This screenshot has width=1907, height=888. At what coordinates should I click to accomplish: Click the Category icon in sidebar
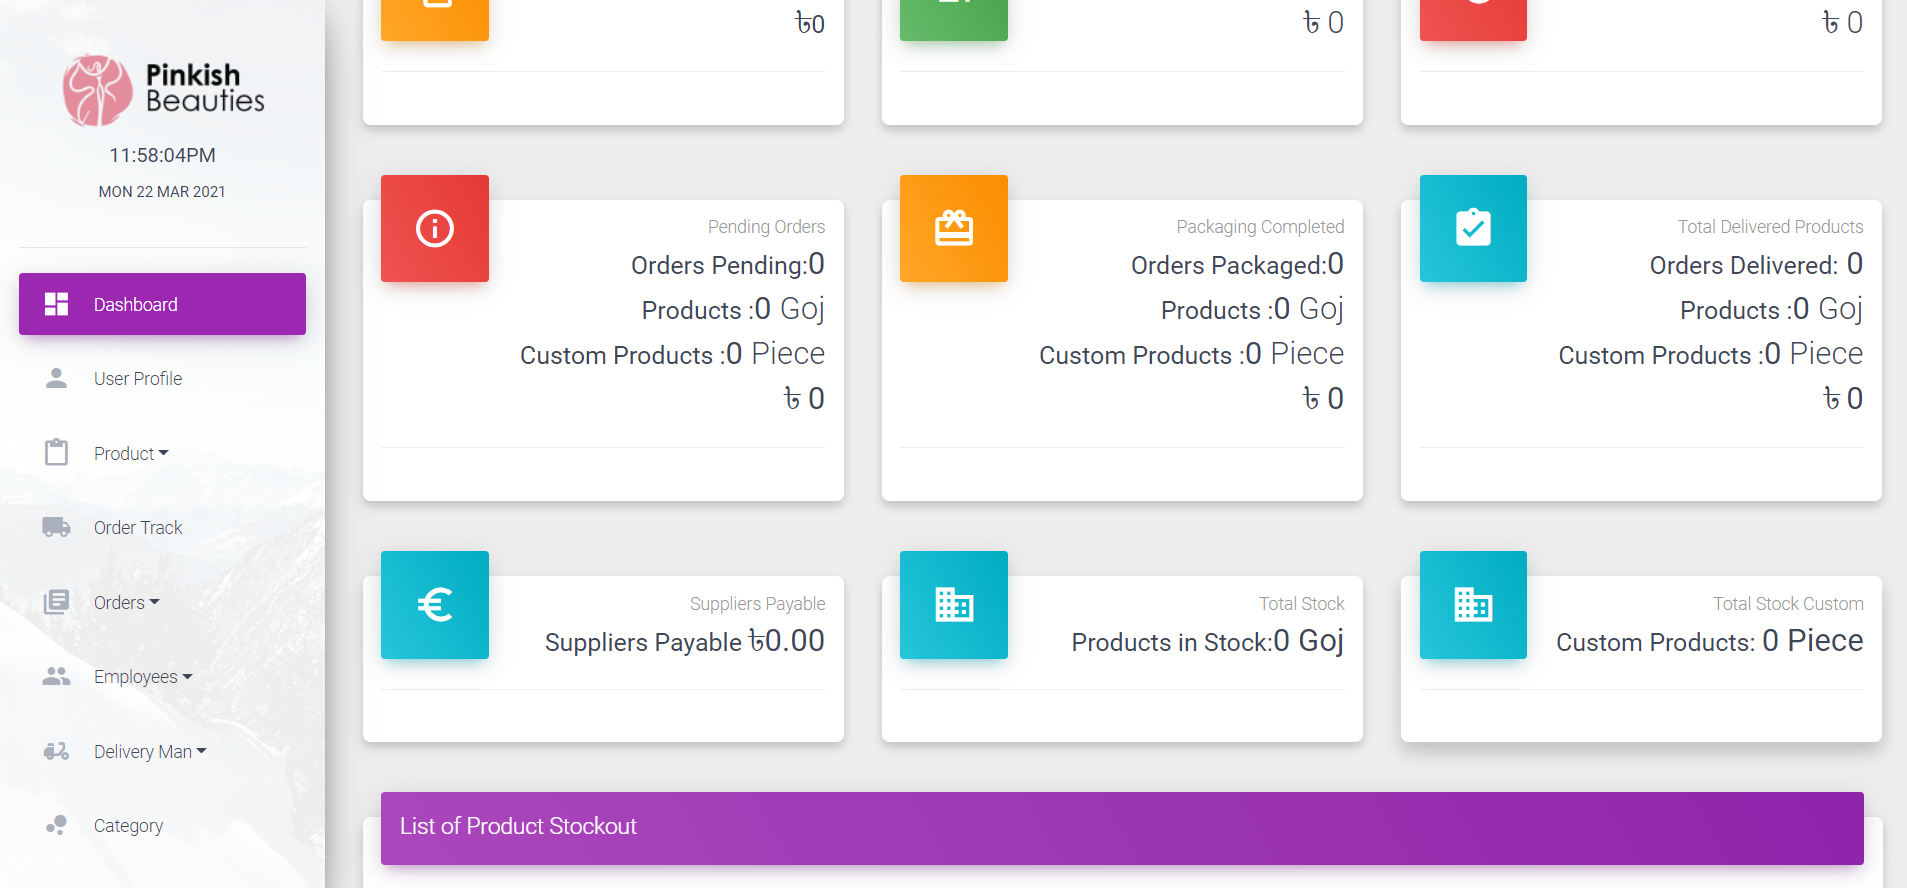click(56, 825)
